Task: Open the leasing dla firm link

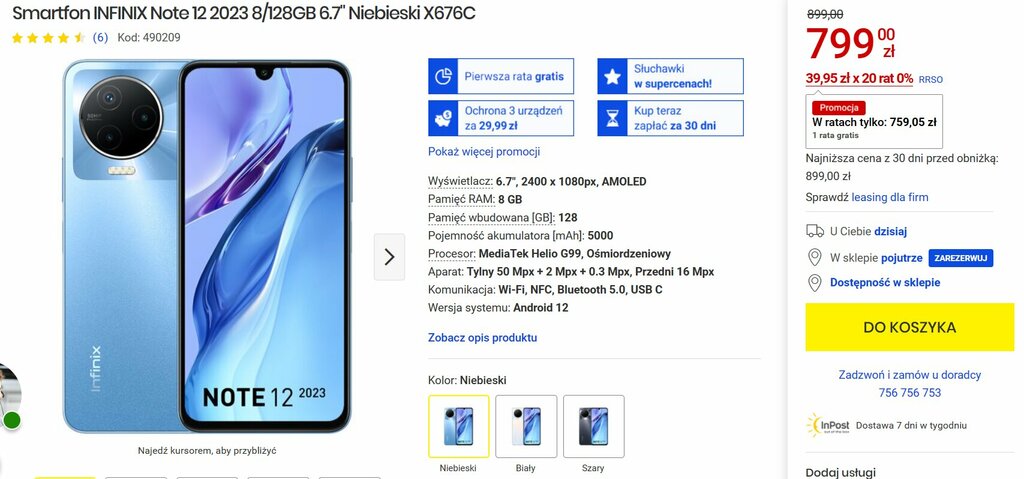Action: click(889, 197)
